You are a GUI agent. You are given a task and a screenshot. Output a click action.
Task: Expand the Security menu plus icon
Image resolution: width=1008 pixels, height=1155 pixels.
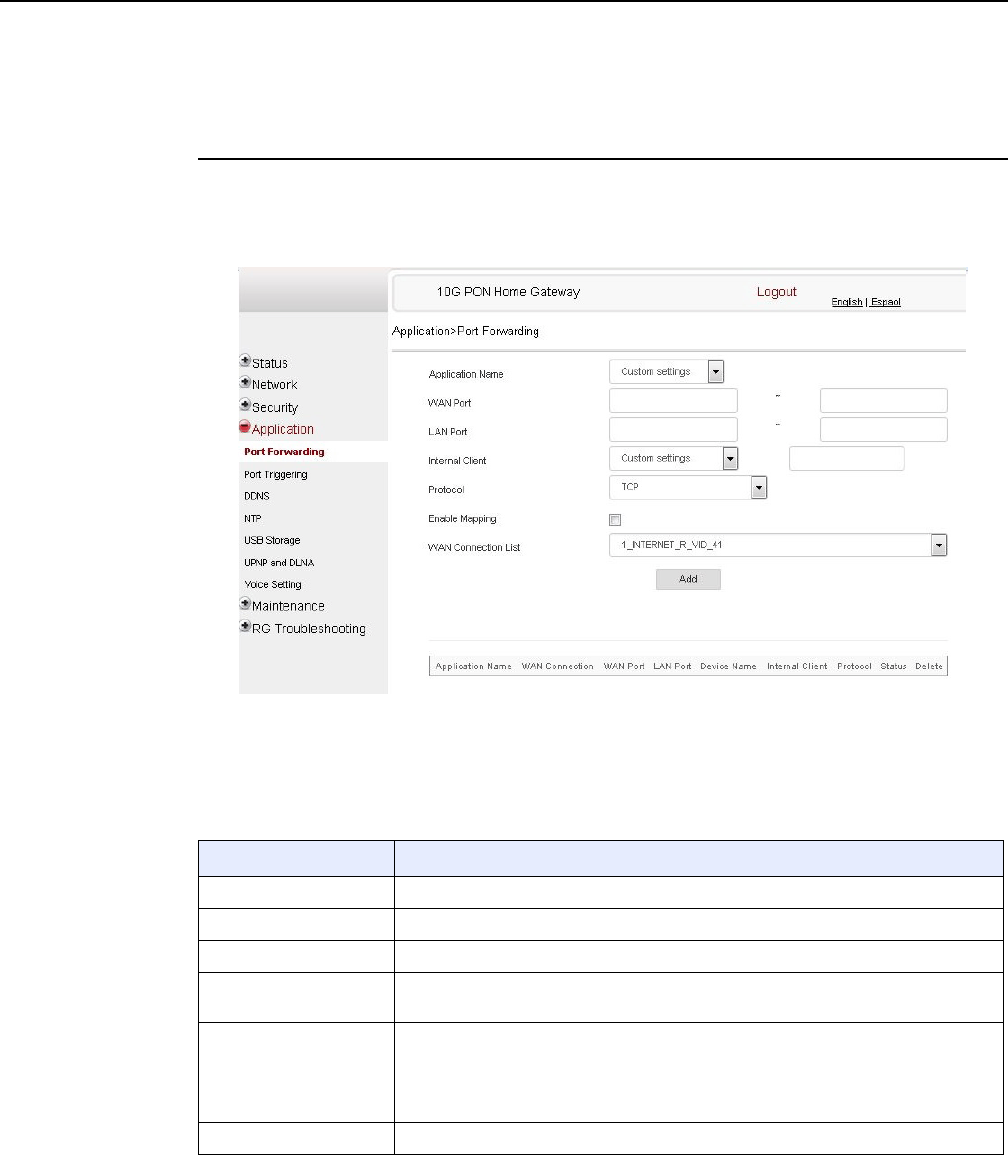[x=245, y=405]
